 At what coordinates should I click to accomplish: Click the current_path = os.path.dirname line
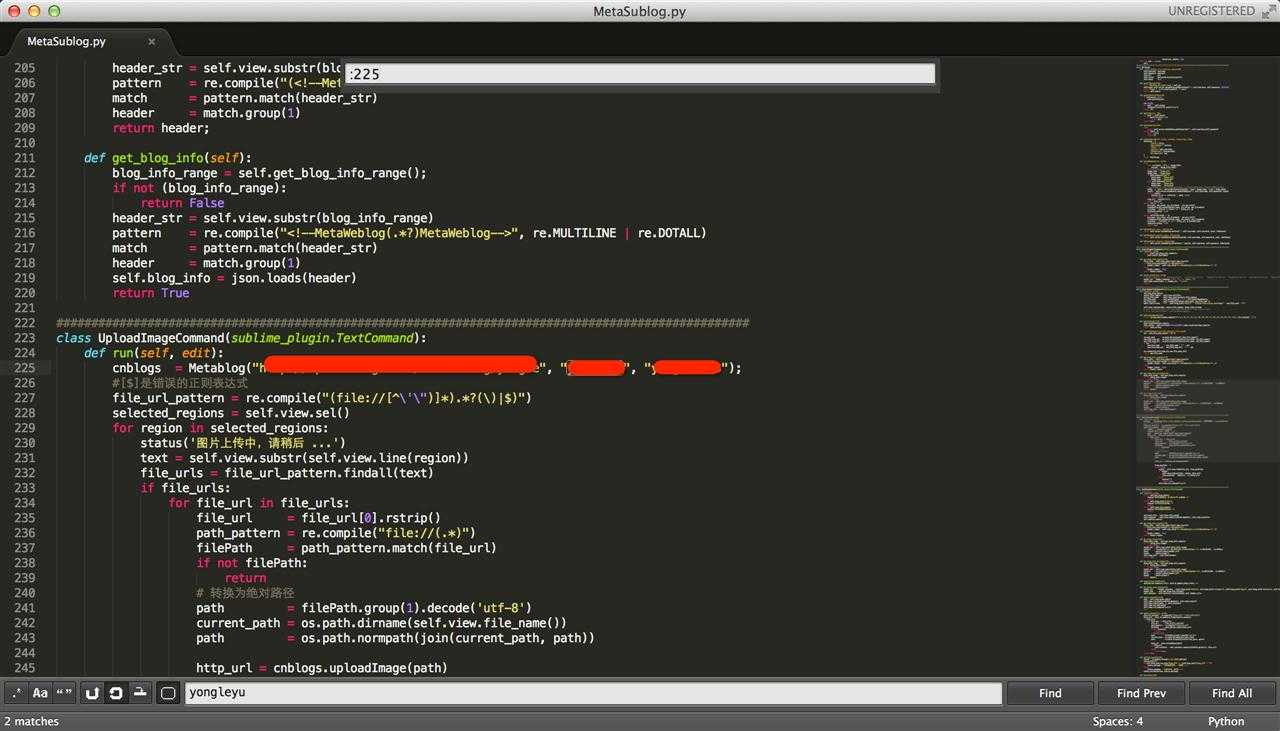click(x=381, y=623)
